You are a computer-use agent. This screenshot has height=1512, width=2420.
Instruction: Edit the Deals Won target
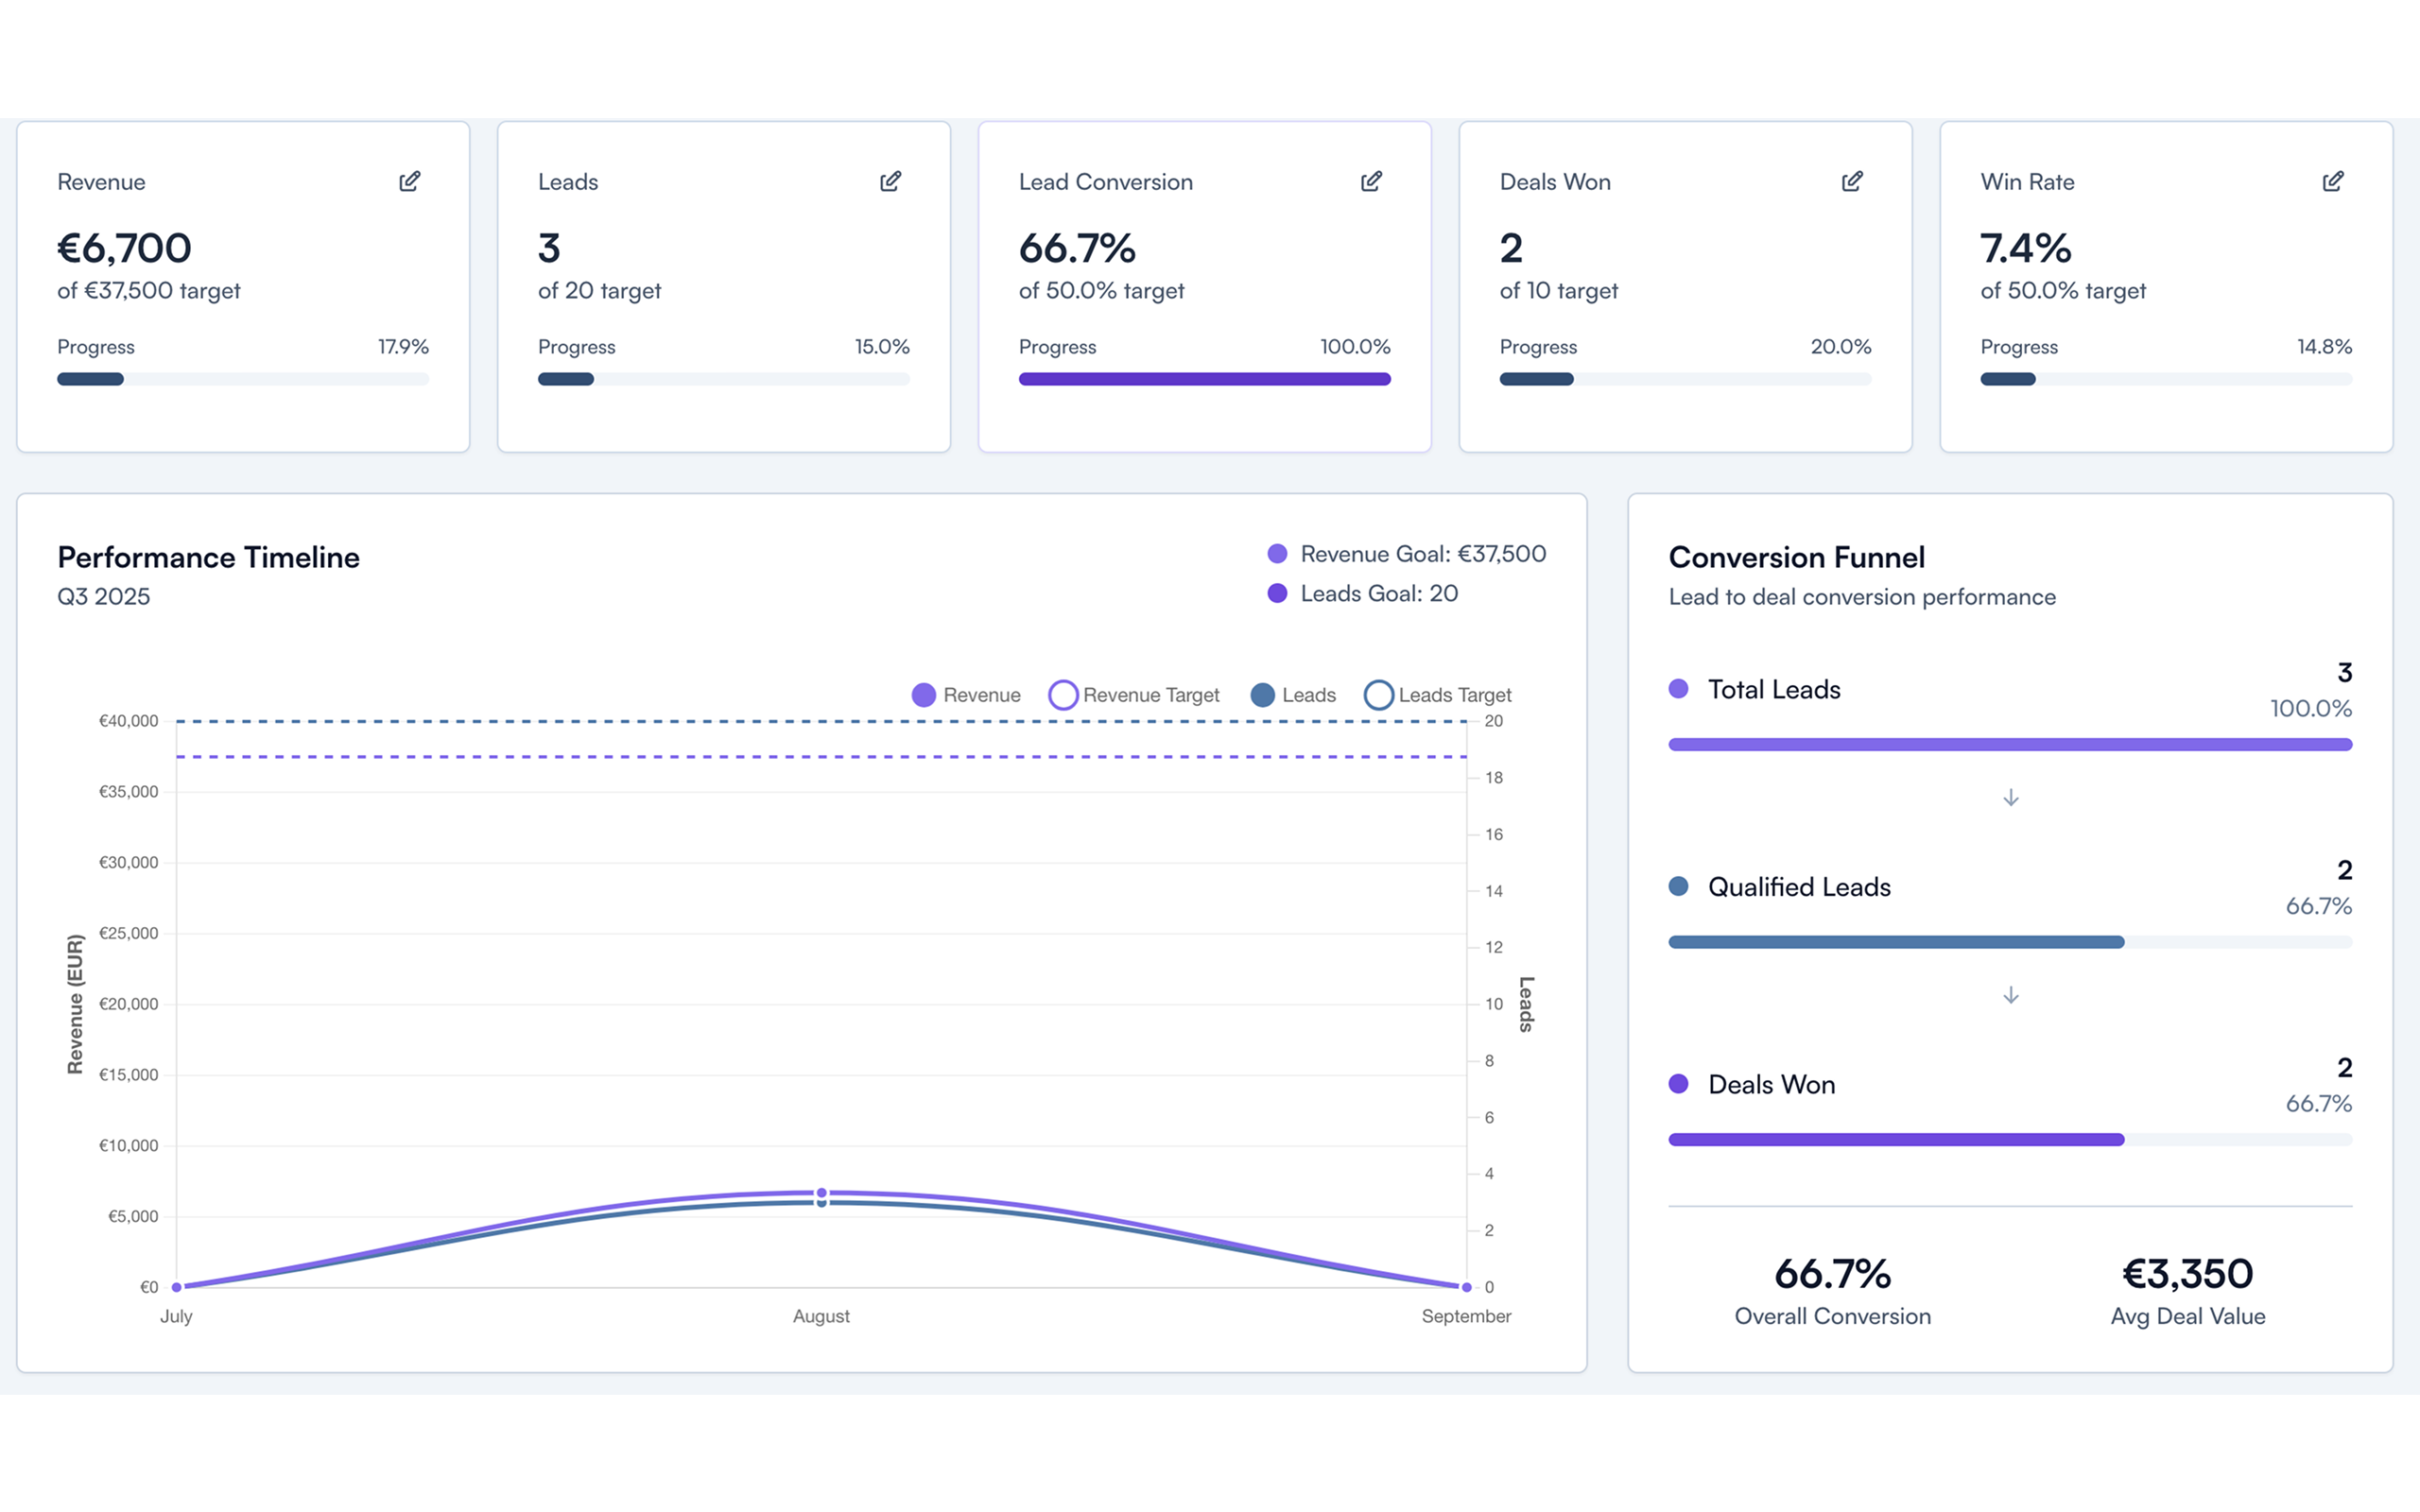1852,181
